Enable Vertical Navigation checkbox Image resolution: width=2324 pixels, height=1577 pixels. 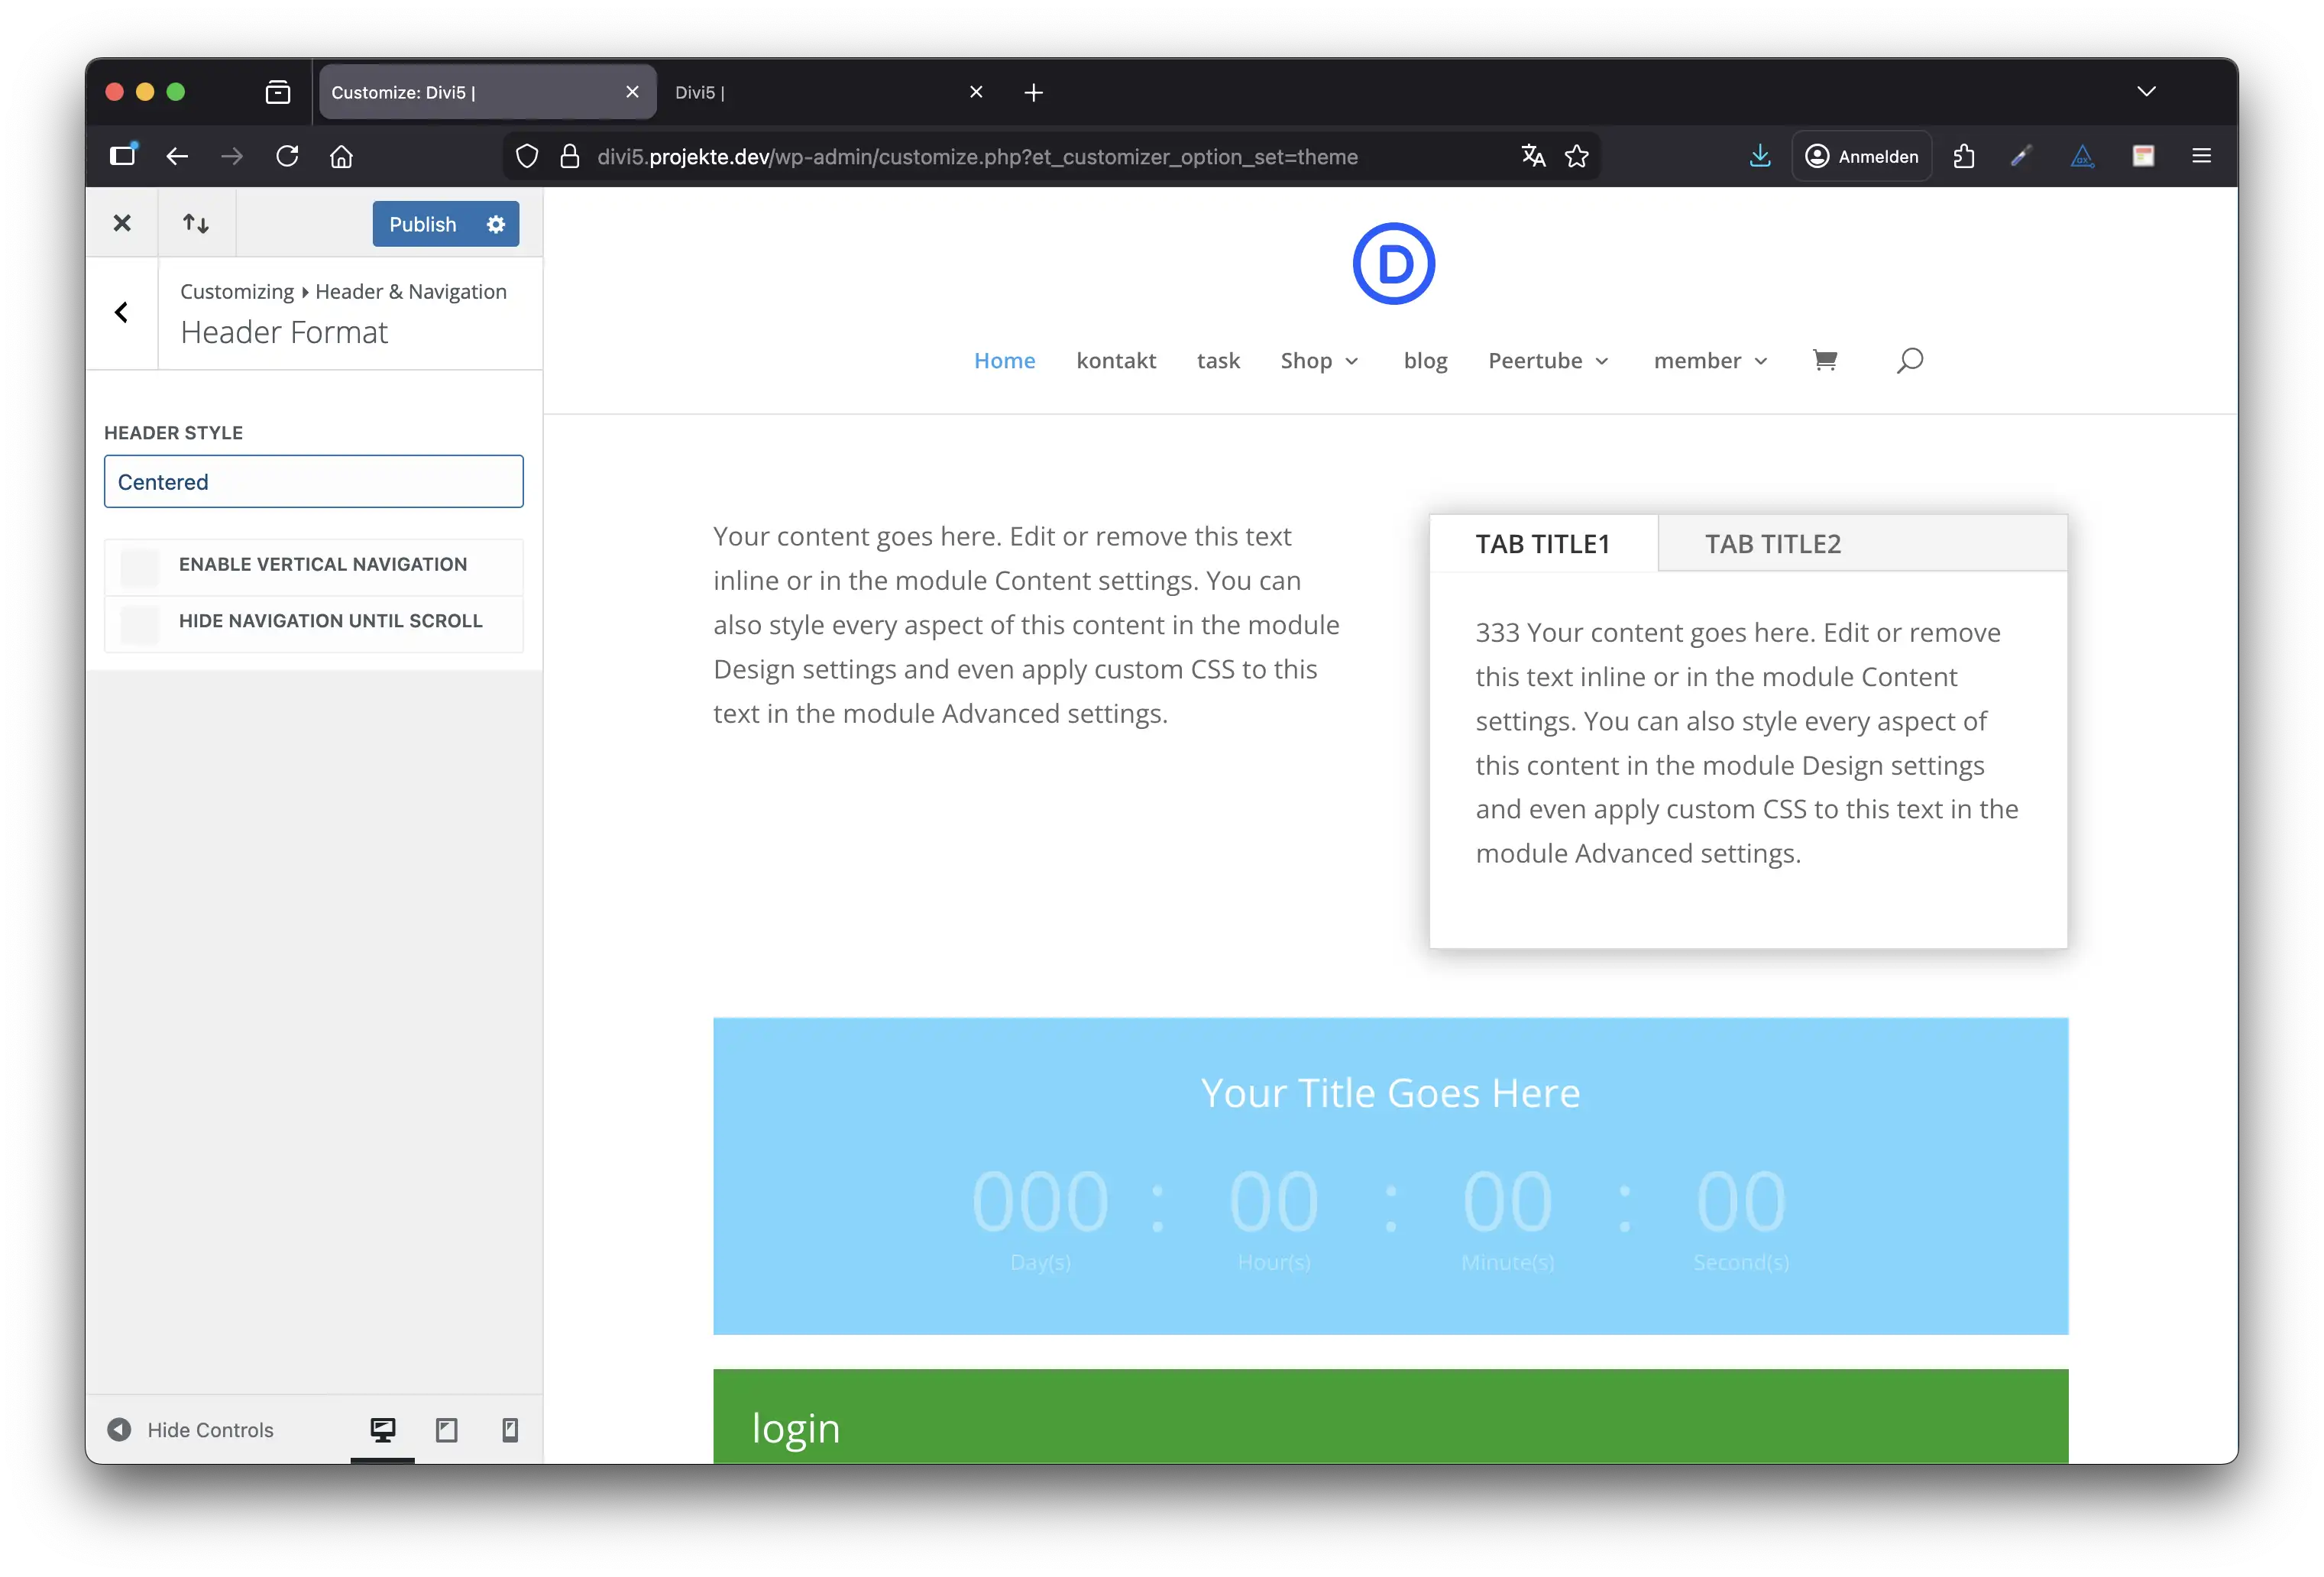(140, 566)
